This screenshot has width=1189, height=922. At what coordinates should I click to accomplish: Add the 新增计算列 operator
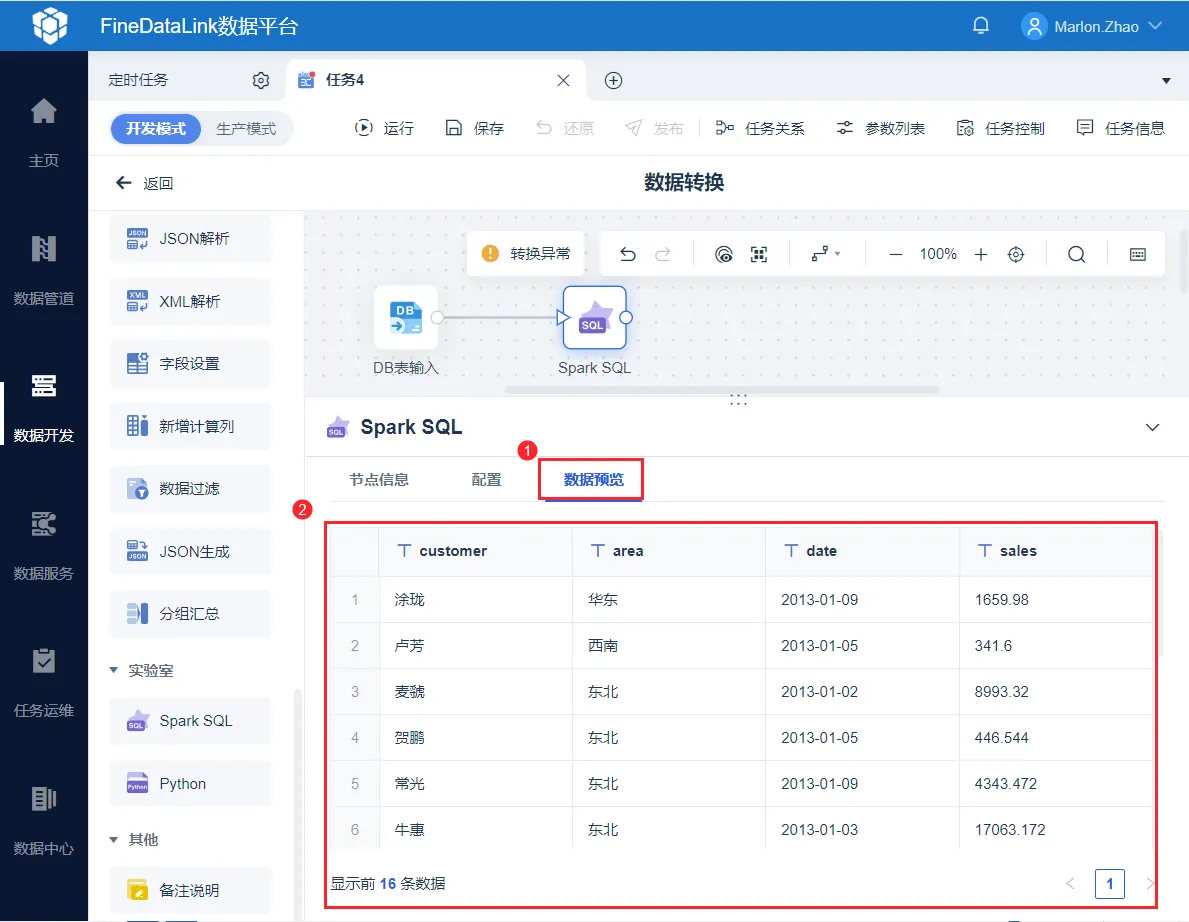[190, 426]
